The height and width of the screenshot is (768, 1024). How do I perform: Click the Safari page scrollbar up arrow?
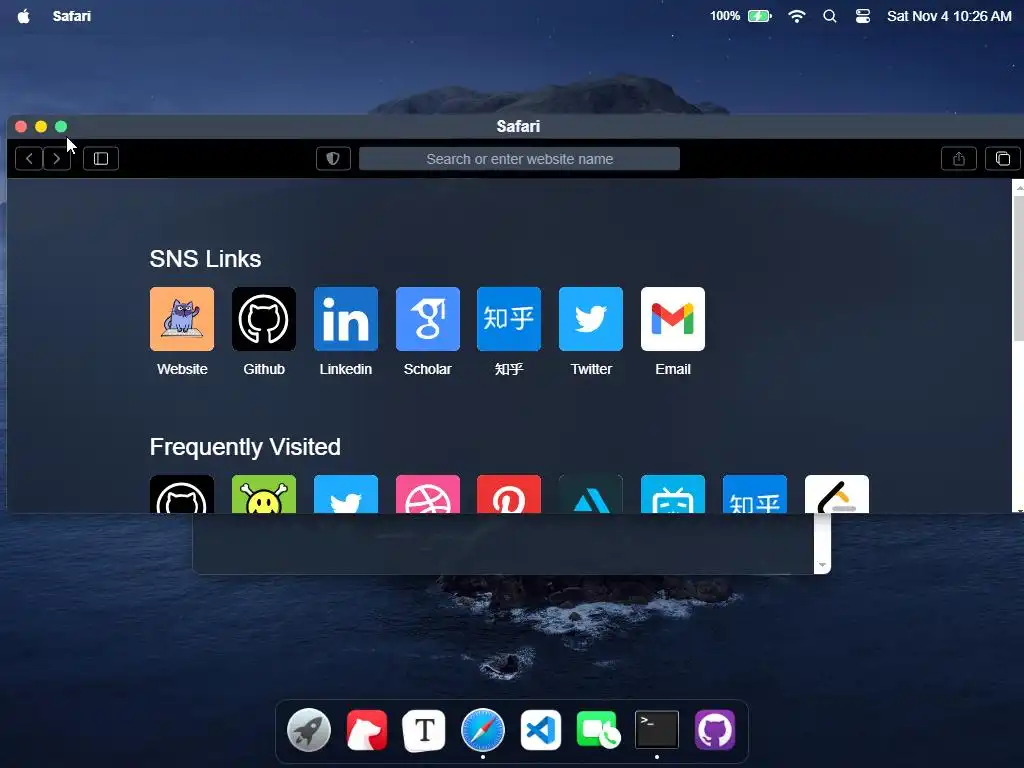1019,187
